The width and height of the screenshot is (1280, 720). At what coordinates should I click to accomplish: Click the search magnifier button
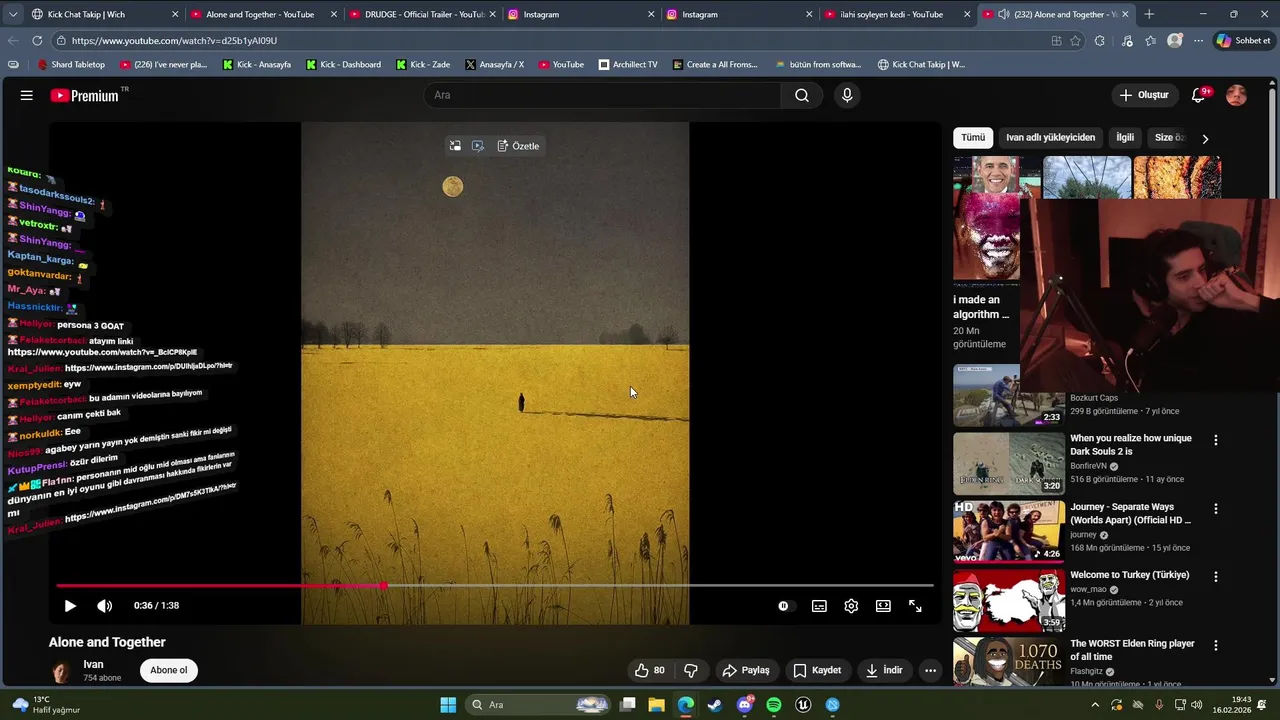click(x=802, y=95)
